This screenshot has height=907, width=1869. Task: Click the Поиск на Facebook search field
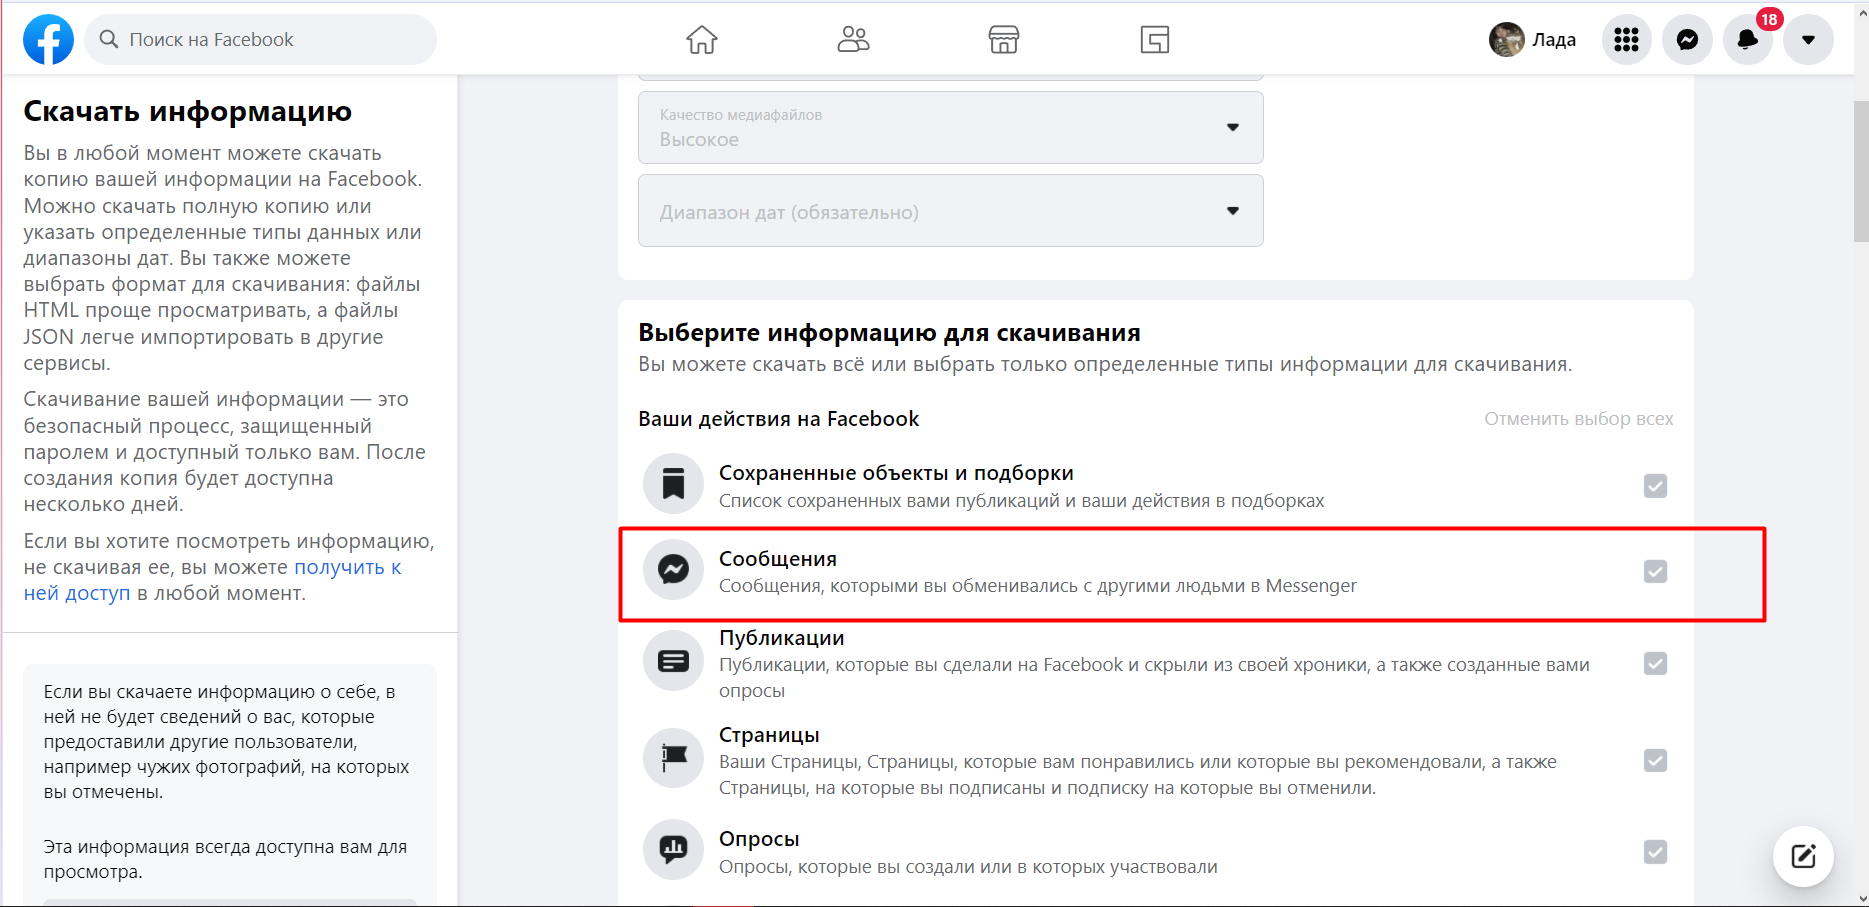(262, 40)
